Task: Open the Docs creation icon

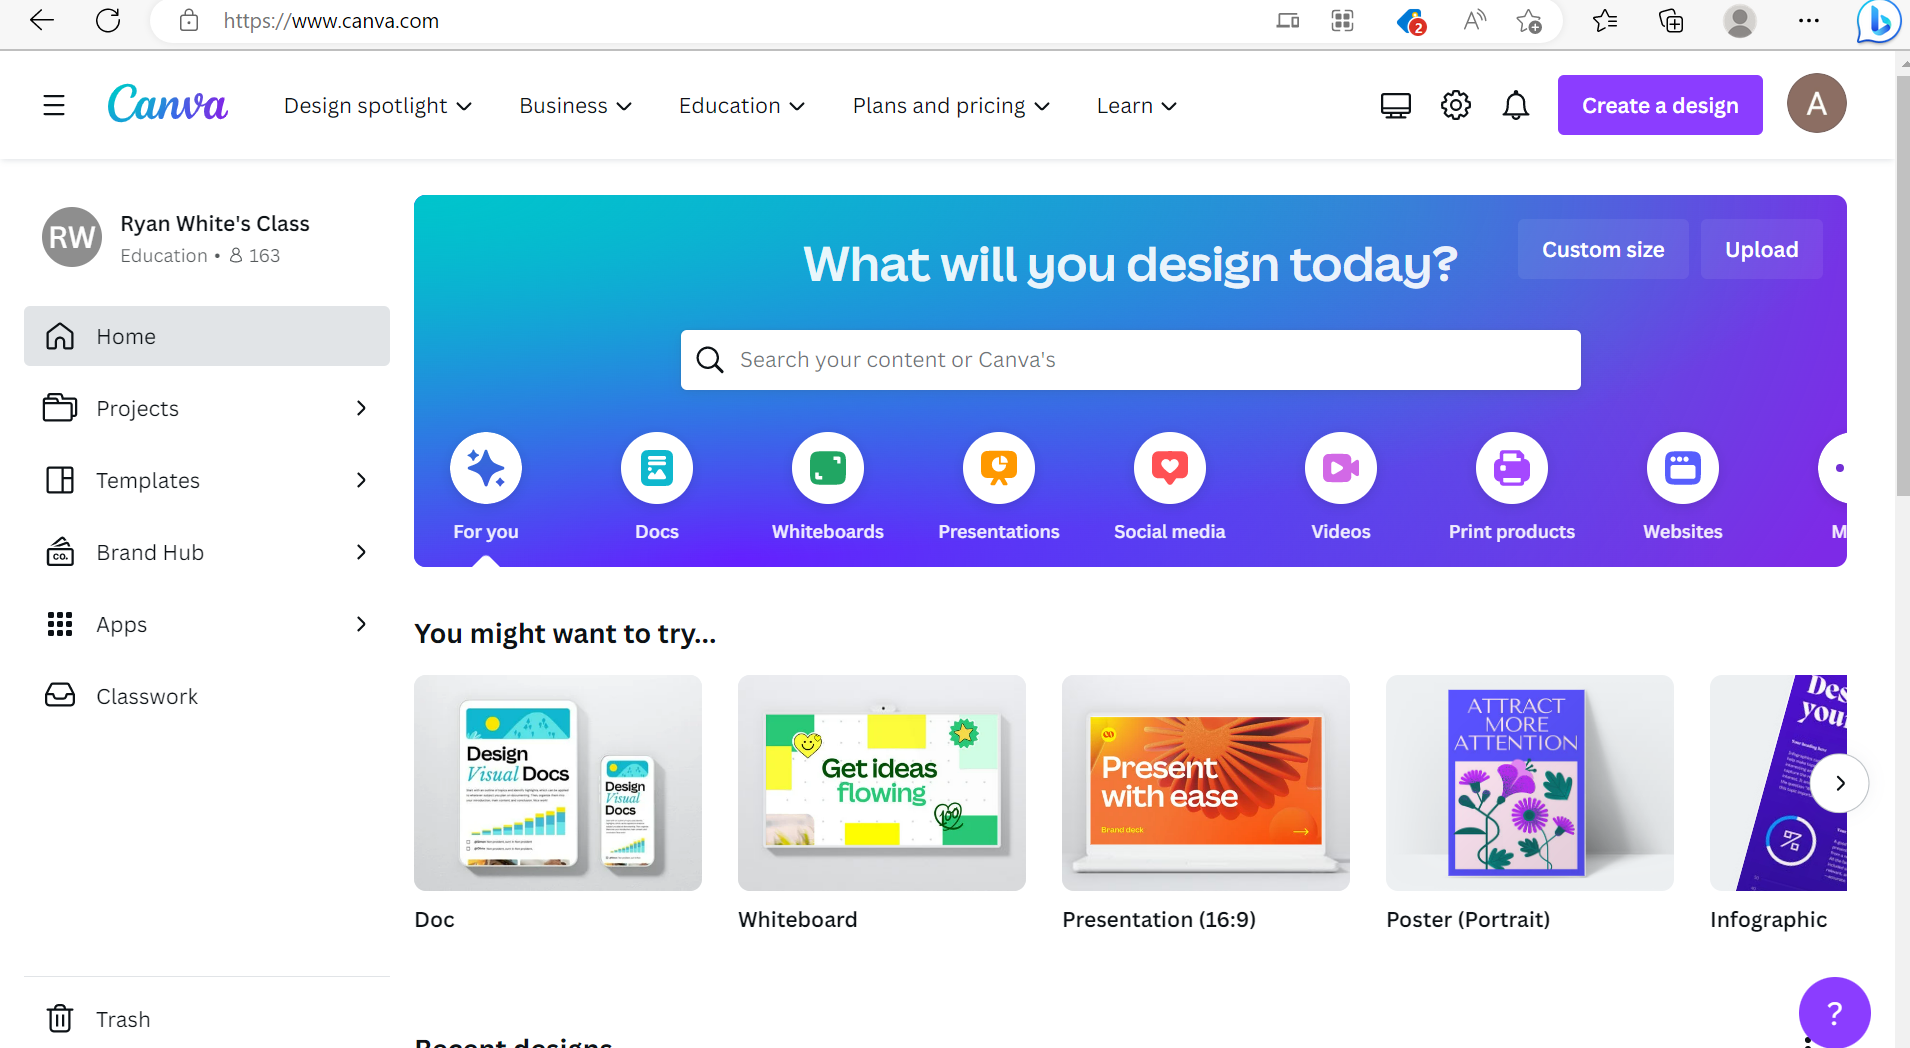Action: point(656,468)
